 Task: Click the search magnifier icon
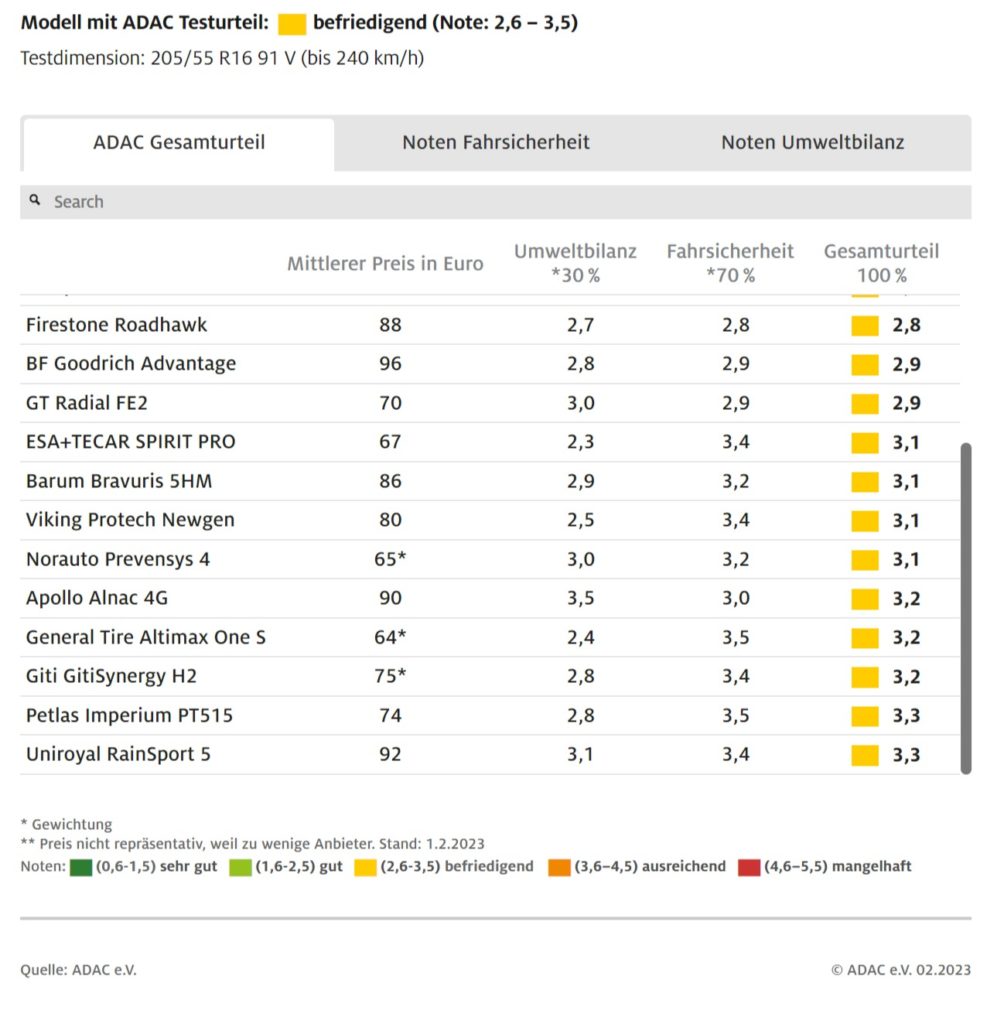pyautogui.click(x=36, y=201)
